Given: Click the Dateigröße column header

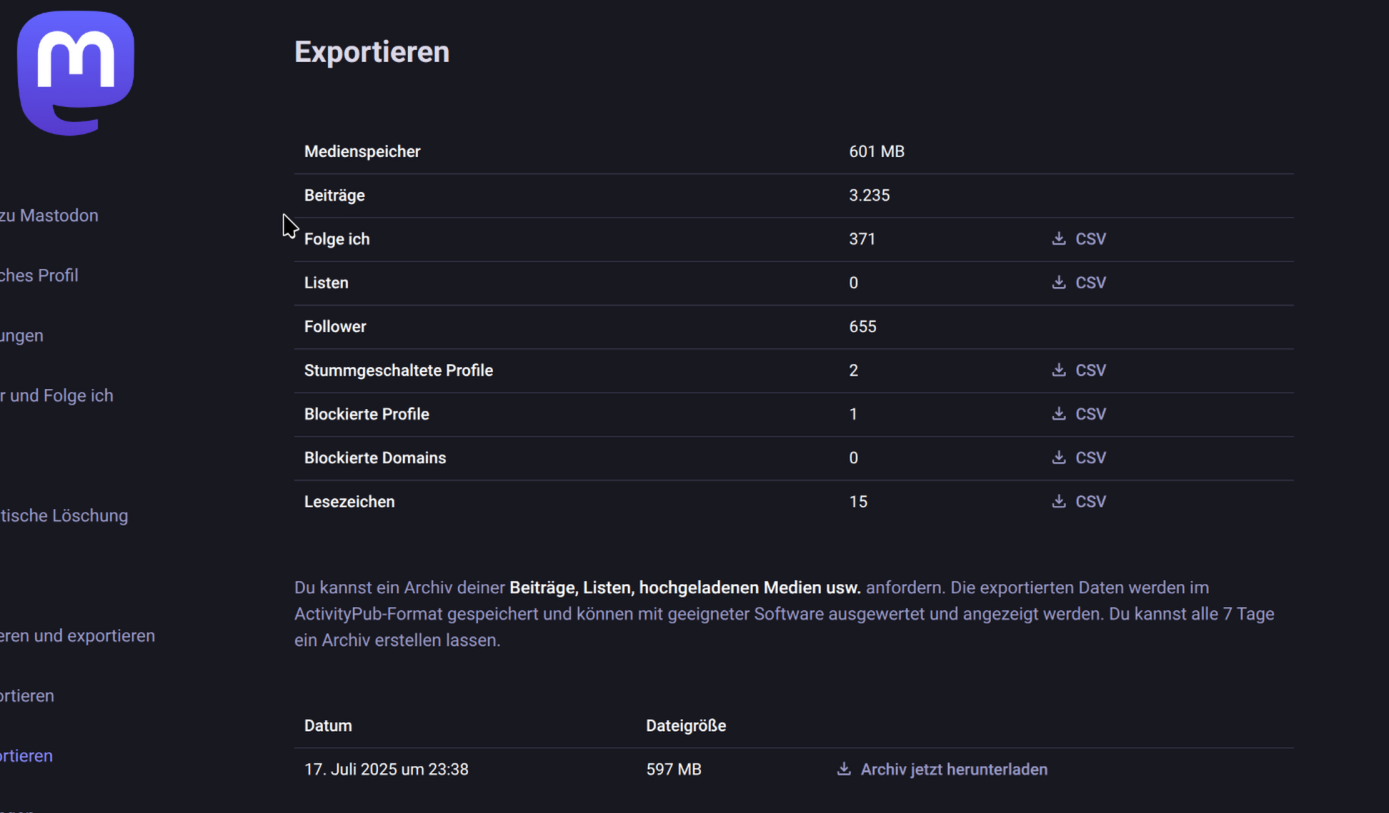Looking at the screenshot, I should point(686,726).
